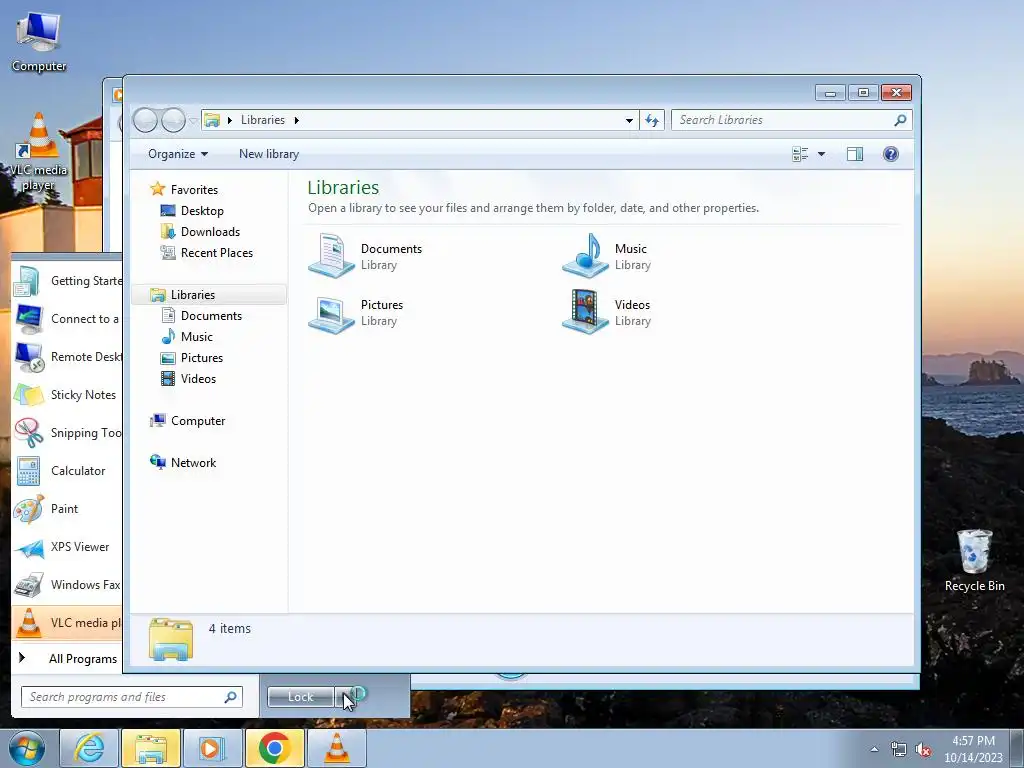Open recent pages dropdown beside Forward button
This screenshot has height=768, width=1024.
point(193,120)
